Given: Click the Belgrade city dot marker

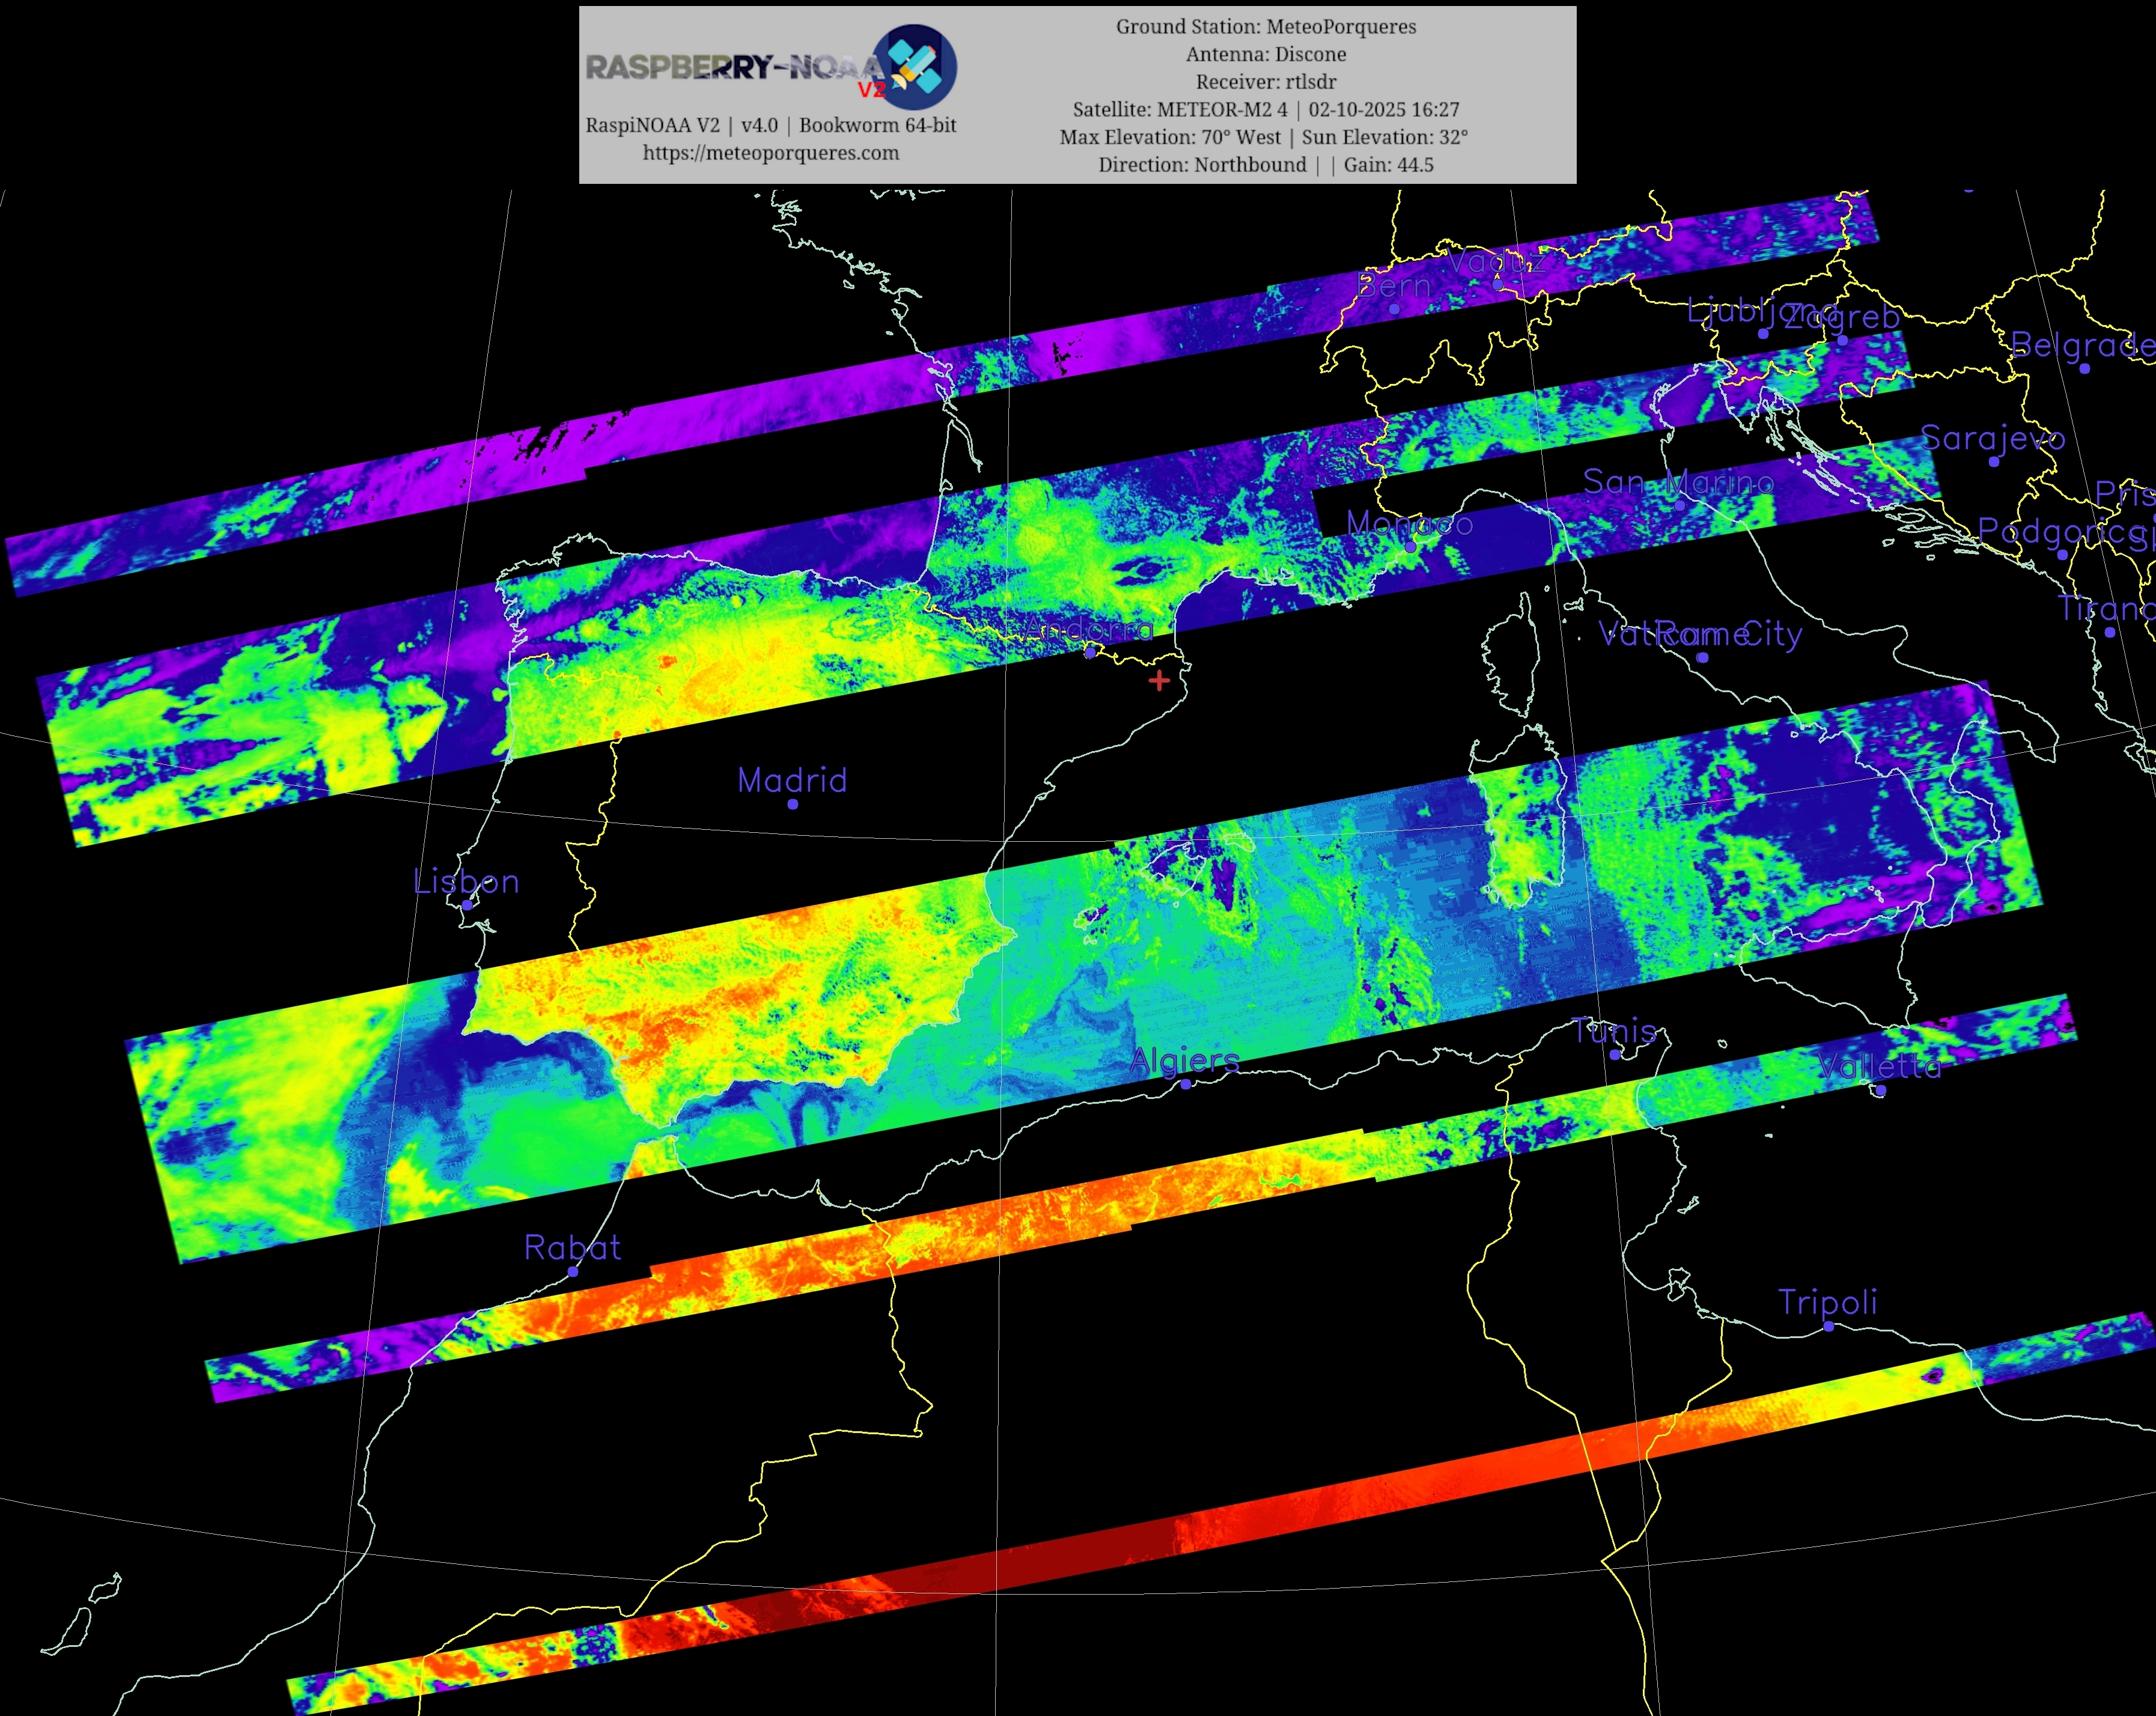Looking at the screenshot, I should pyautogui.click(x=2084, y=368).
